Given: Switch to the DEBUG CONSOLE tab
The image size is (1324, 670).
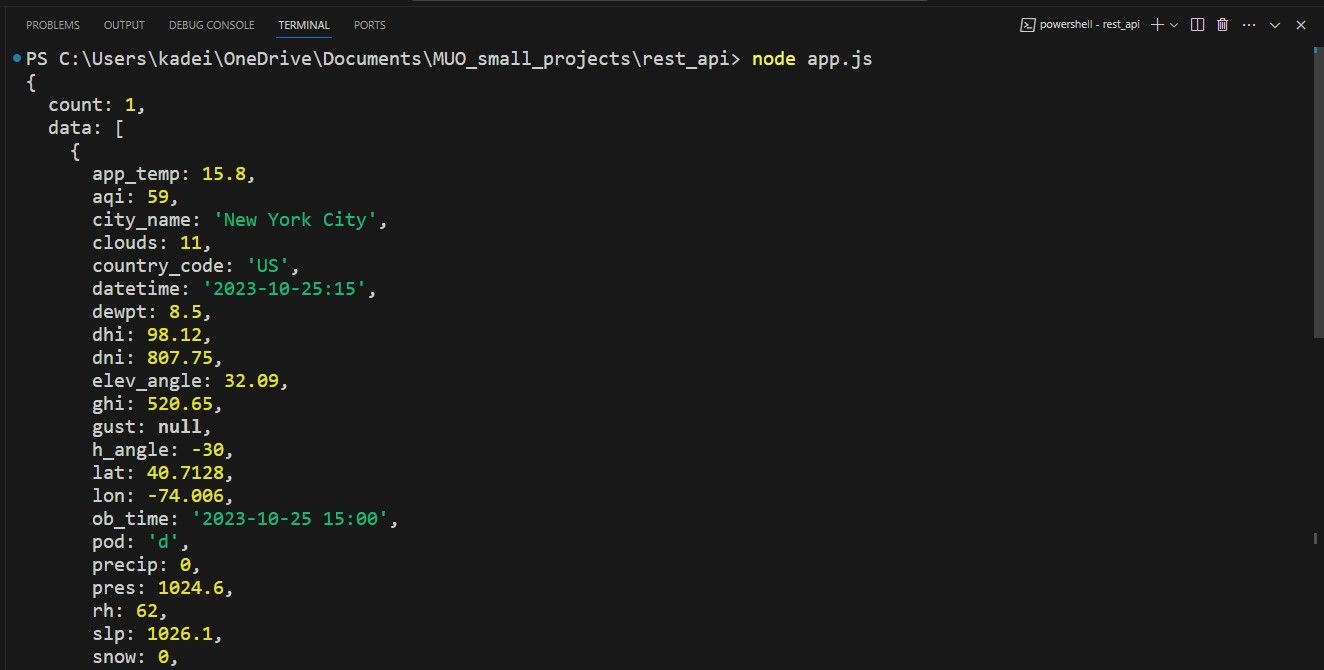Looking at the screenshot, I should tap(211, 24).
